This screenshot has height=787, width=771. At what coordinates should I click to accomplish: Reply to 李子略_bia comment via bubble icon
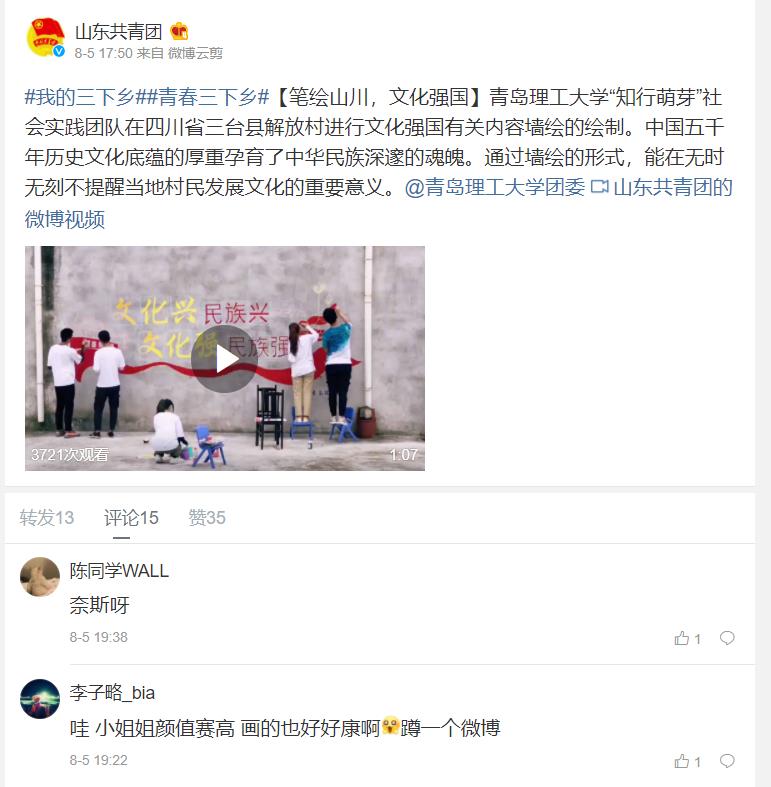[x=727, y=761]
